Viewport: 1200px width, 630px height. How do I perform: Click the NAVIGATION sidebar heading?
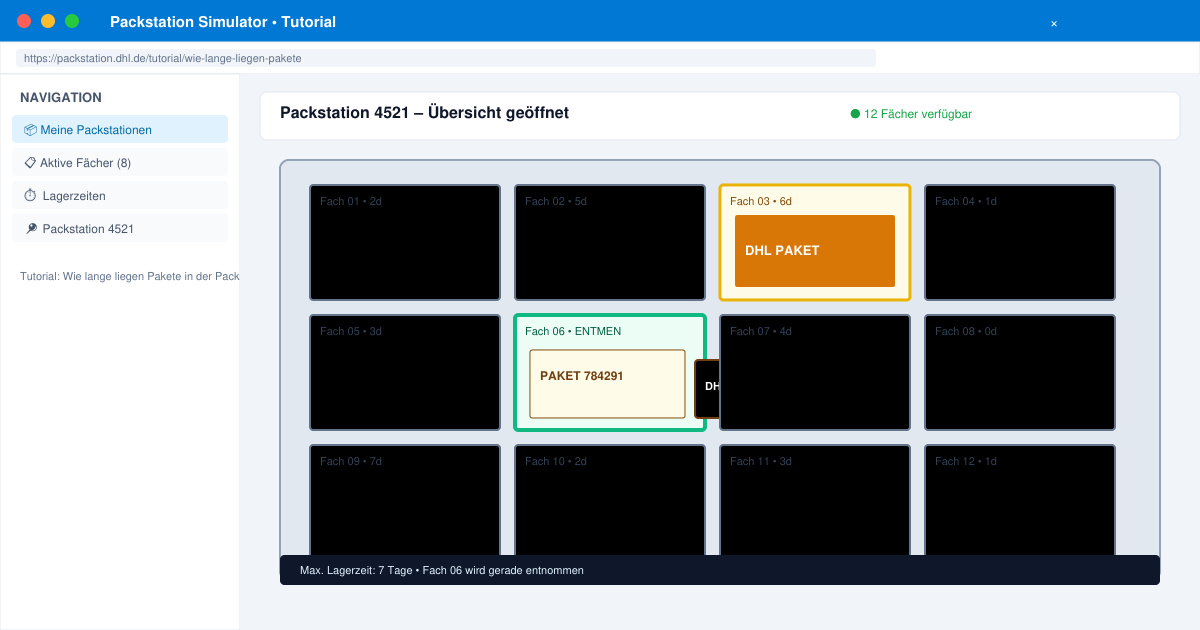[61, 97]
